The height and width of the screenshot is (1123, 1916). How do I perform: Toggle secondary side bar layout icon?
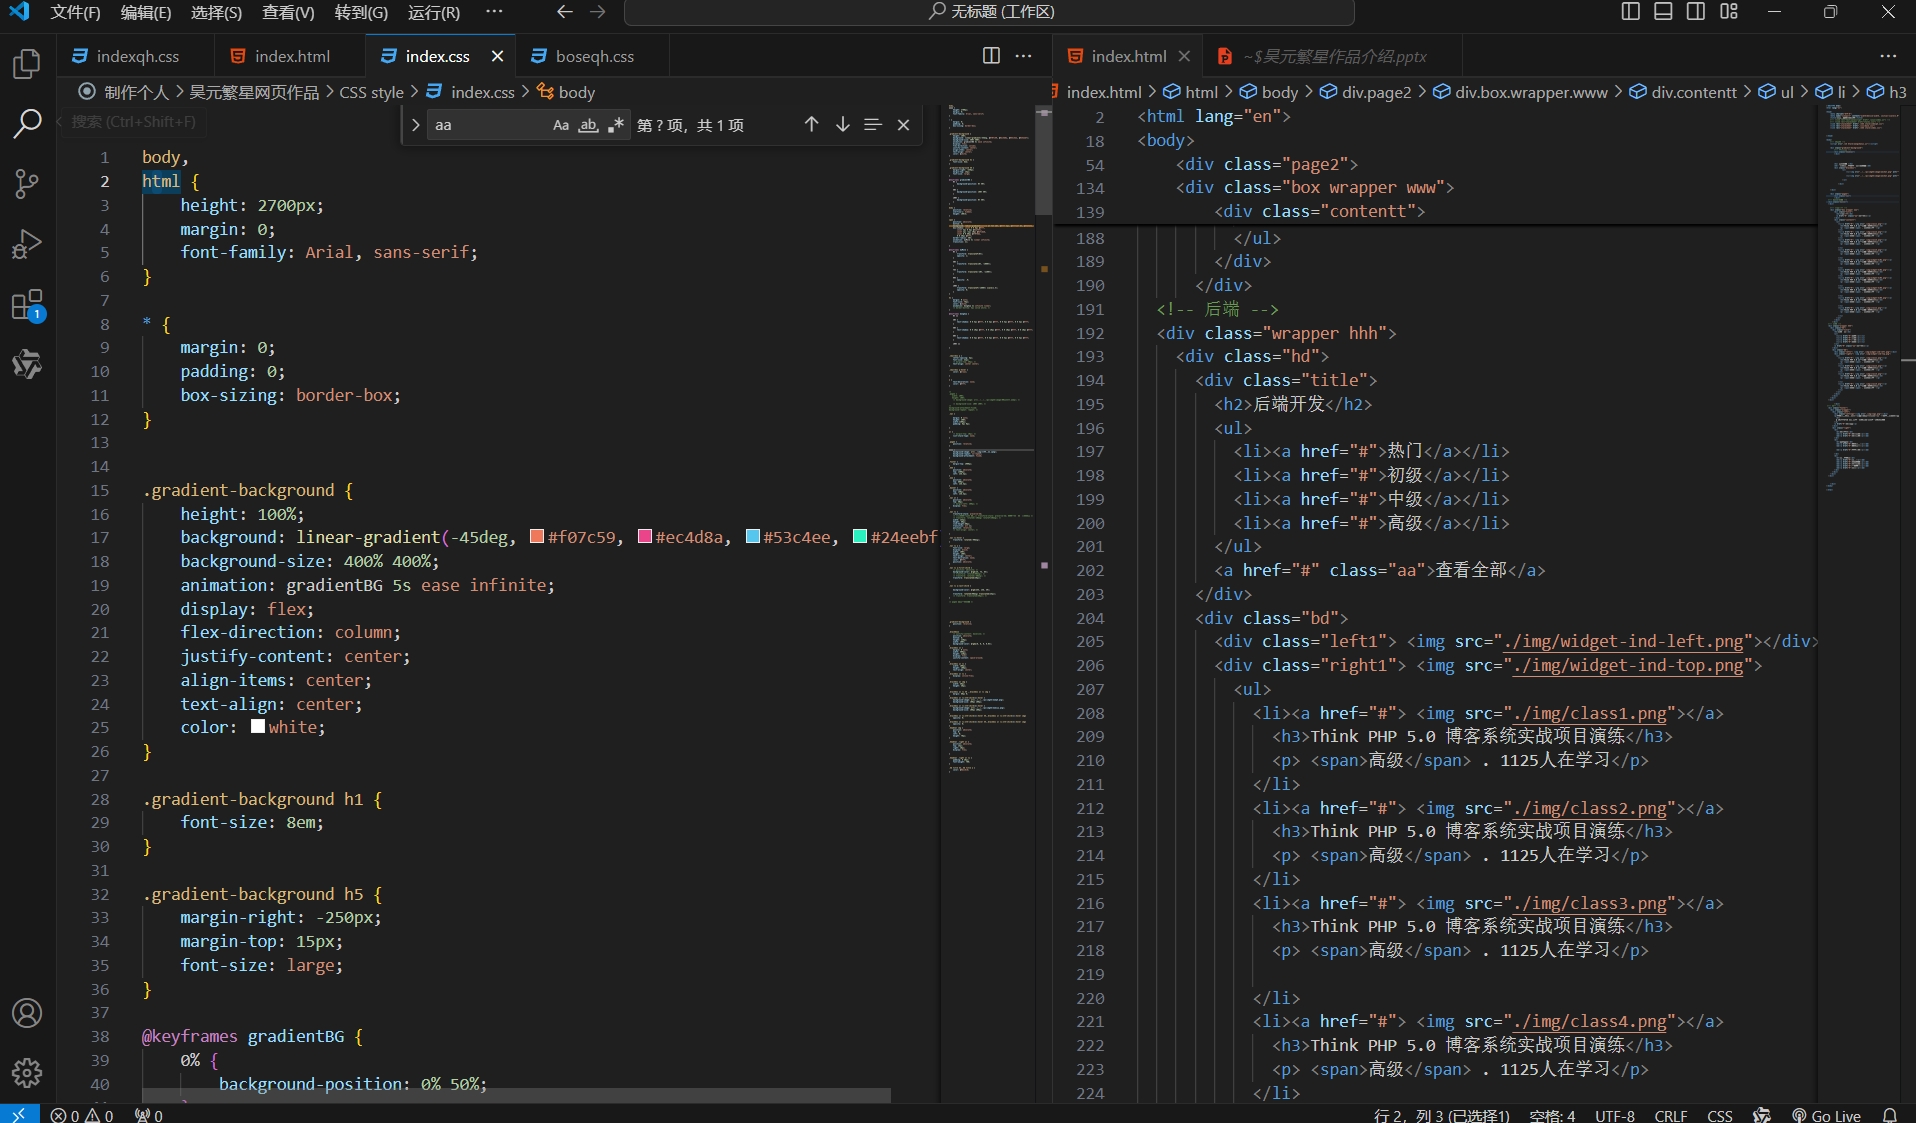tap(1696, 12)
